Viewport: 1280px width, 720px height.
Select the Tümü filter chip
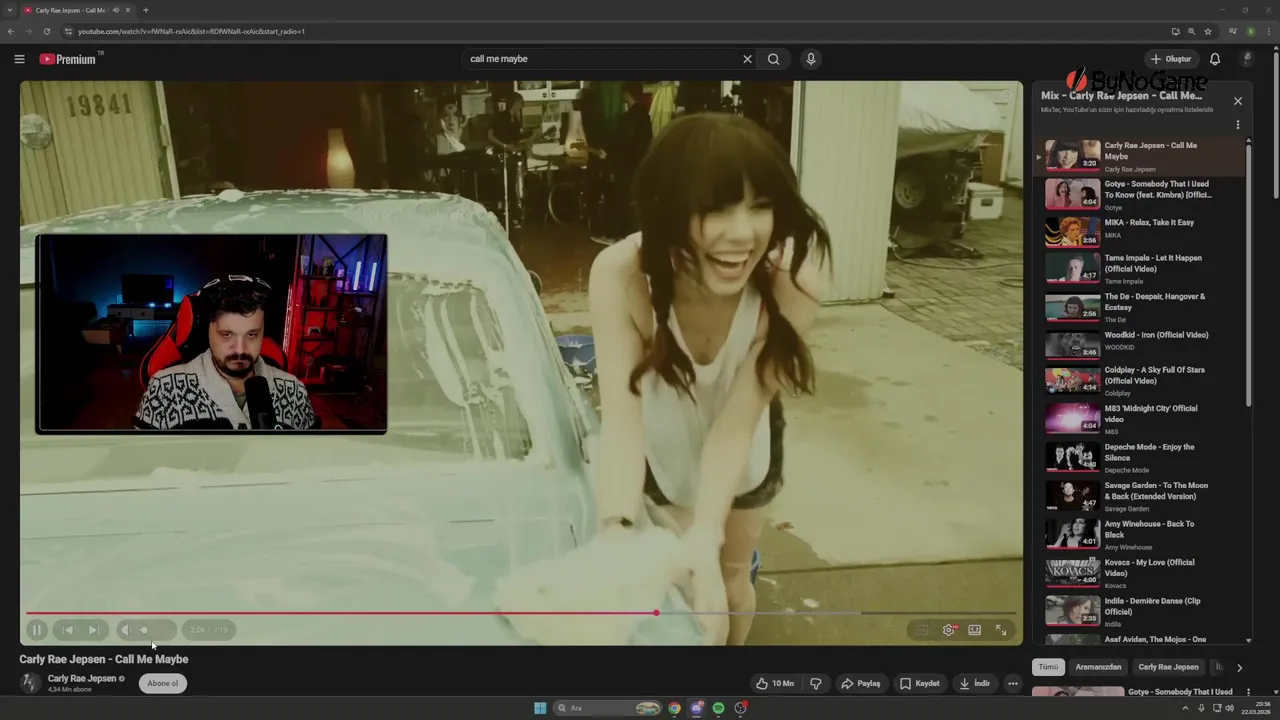[x=1048, y=667]
